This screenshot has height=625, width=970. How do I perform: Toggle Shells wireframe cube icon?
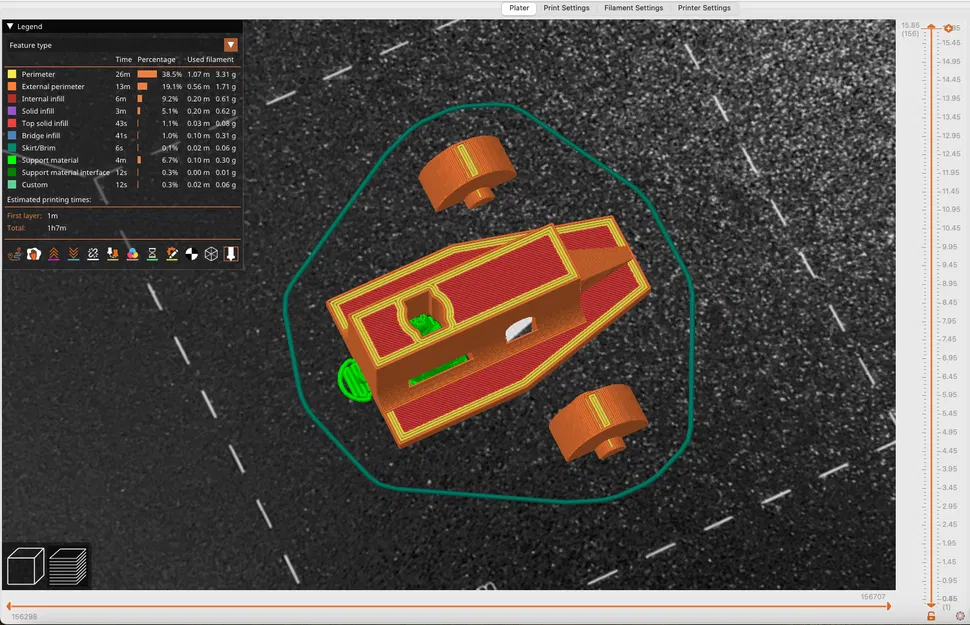click(x=211, y=254)
